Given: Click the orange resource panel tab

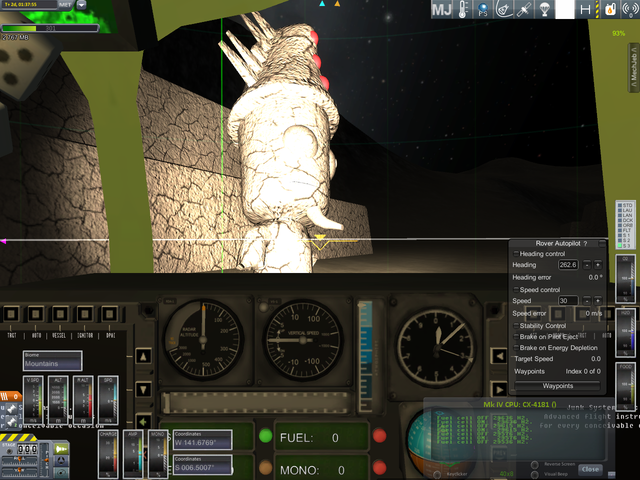Looking at the screenshot, I should click(x=10, y=396).
